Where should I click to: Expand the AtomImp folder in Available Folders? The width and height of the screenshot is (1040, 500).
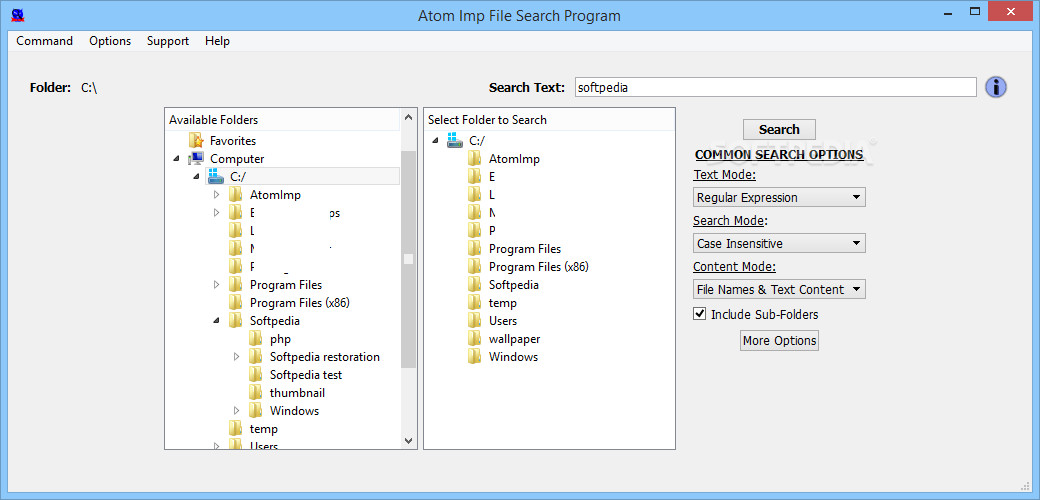(216, 194)
